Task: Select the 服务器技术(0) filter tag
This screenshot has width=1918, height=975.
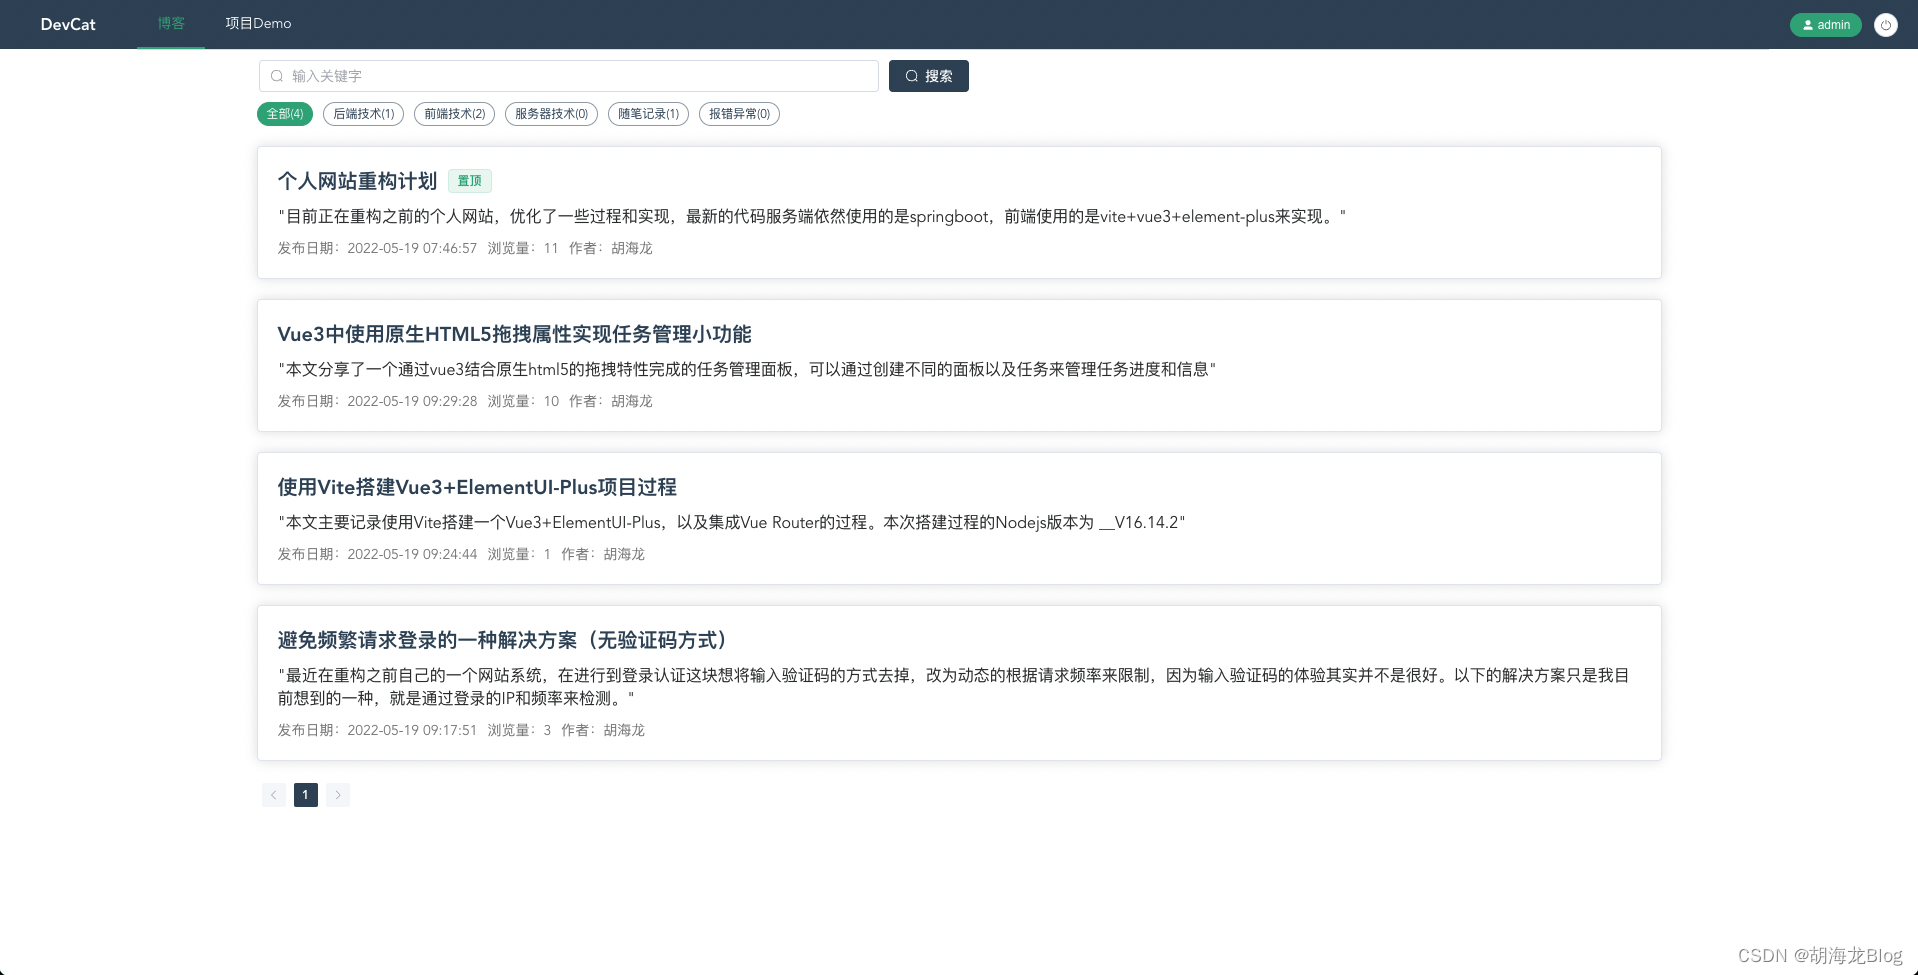Action: (550, 114)
